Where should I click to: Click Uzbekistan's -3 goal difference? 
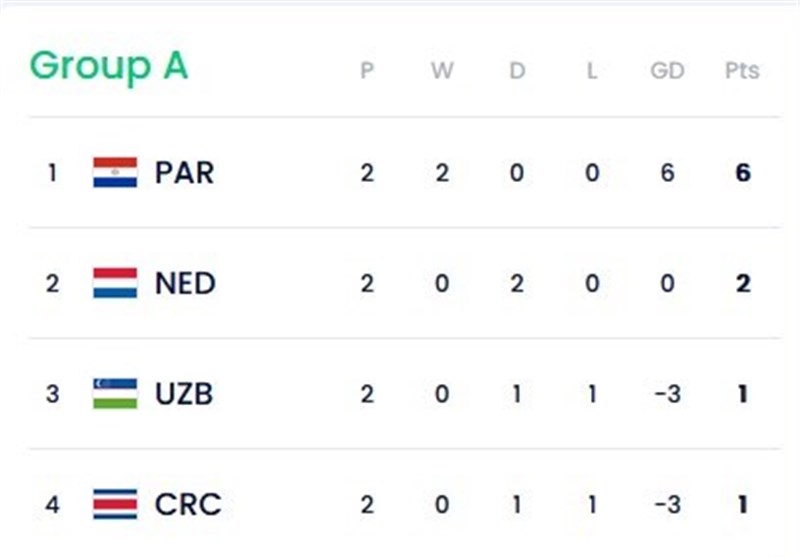click(667, 394)
